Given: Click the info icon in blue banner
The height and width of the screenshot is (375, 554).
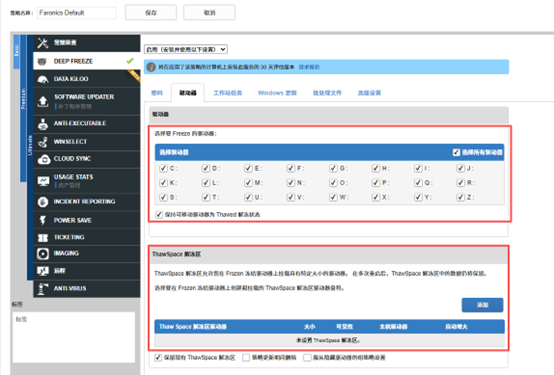Looking at the screenshot, I should (151, 67).
